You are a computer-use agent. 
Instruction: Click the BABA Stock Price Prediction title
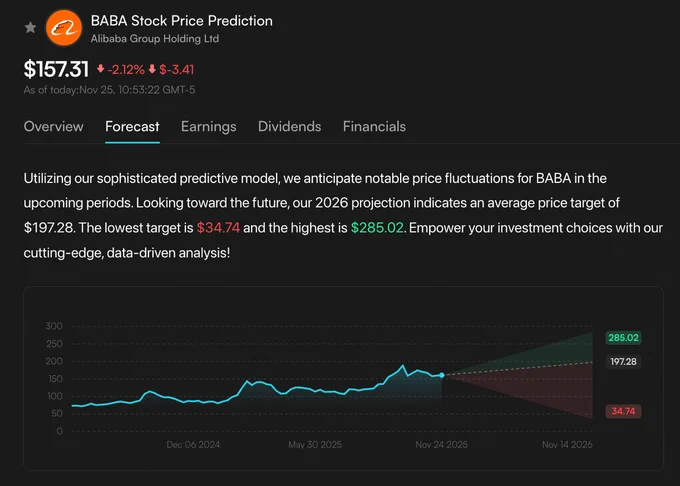coord(182,21)
